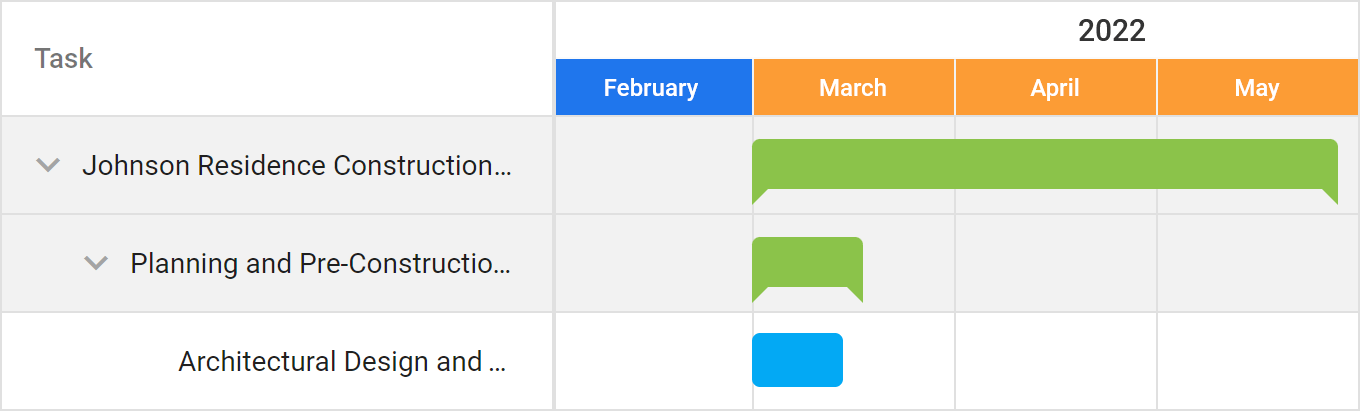Image resolution: width=1360 pixels, height=412 pixels.
Task: Select the Johnson Residence green summary bar
Action: (1044, 165)
